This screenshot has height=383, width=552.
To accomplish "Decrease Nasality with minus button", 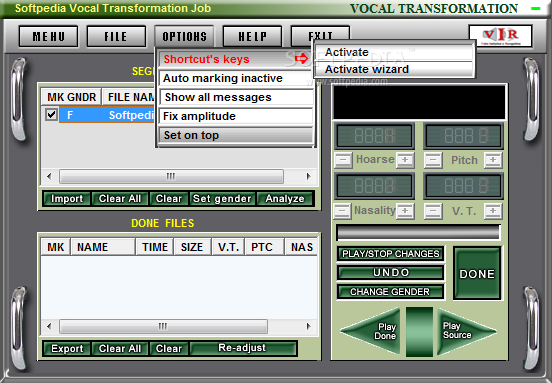I will (342, 211).
